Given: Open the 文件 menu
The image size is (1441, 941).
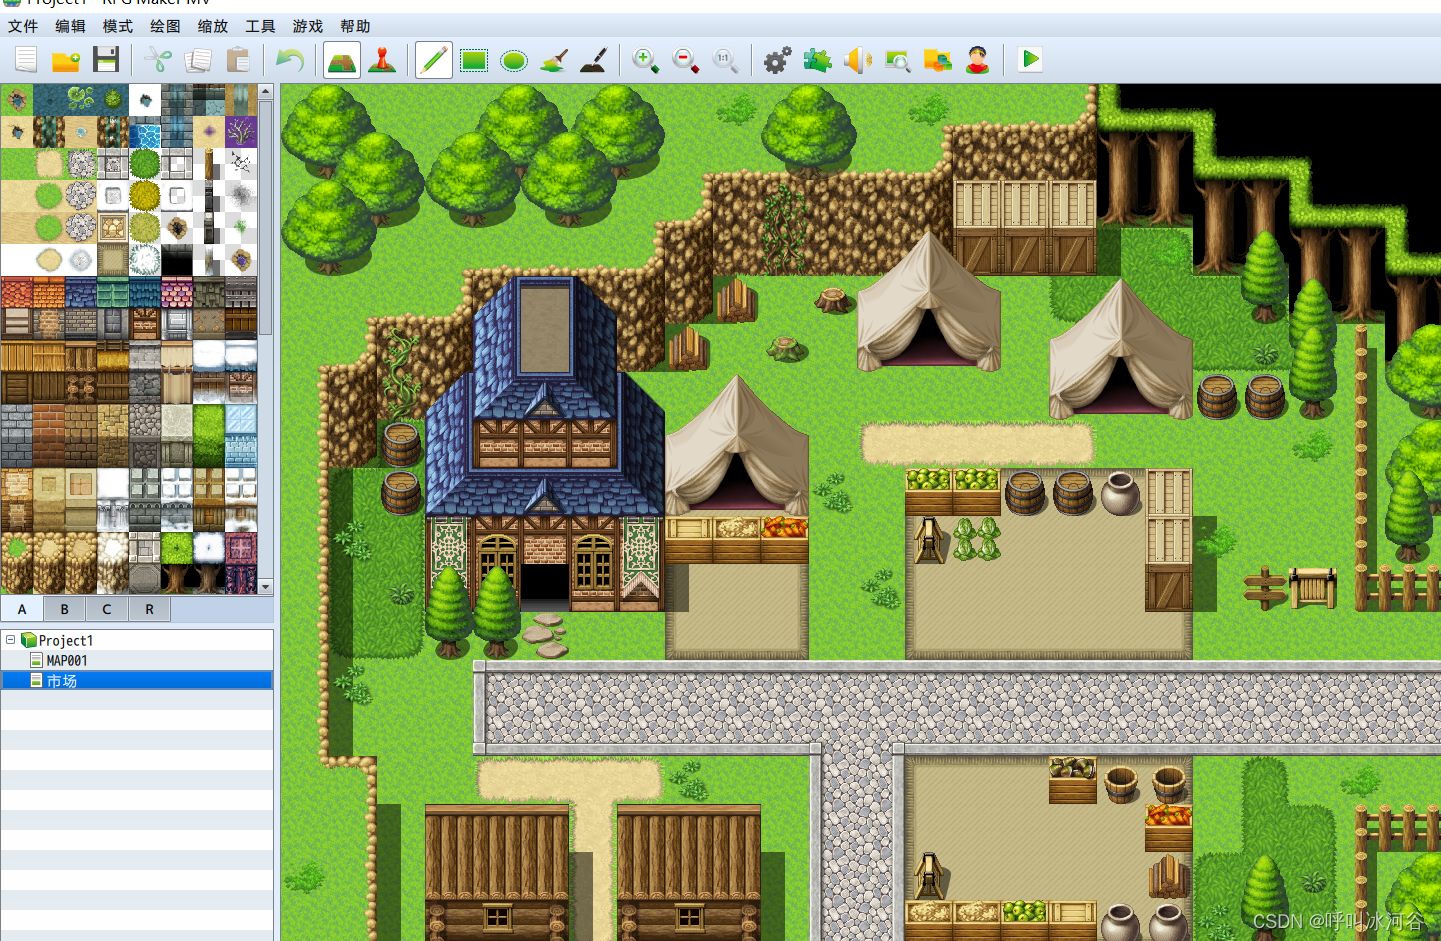Looking at the screenshot, I should [x=23, y=26].
